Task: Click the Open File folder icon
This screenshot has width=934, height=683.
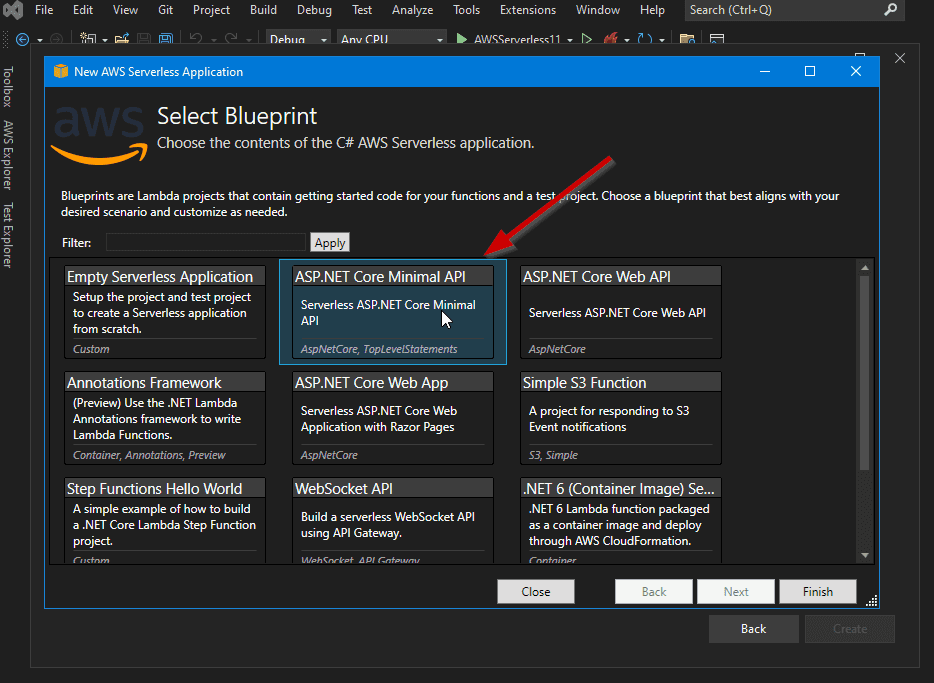Action: tap(122, 40)
